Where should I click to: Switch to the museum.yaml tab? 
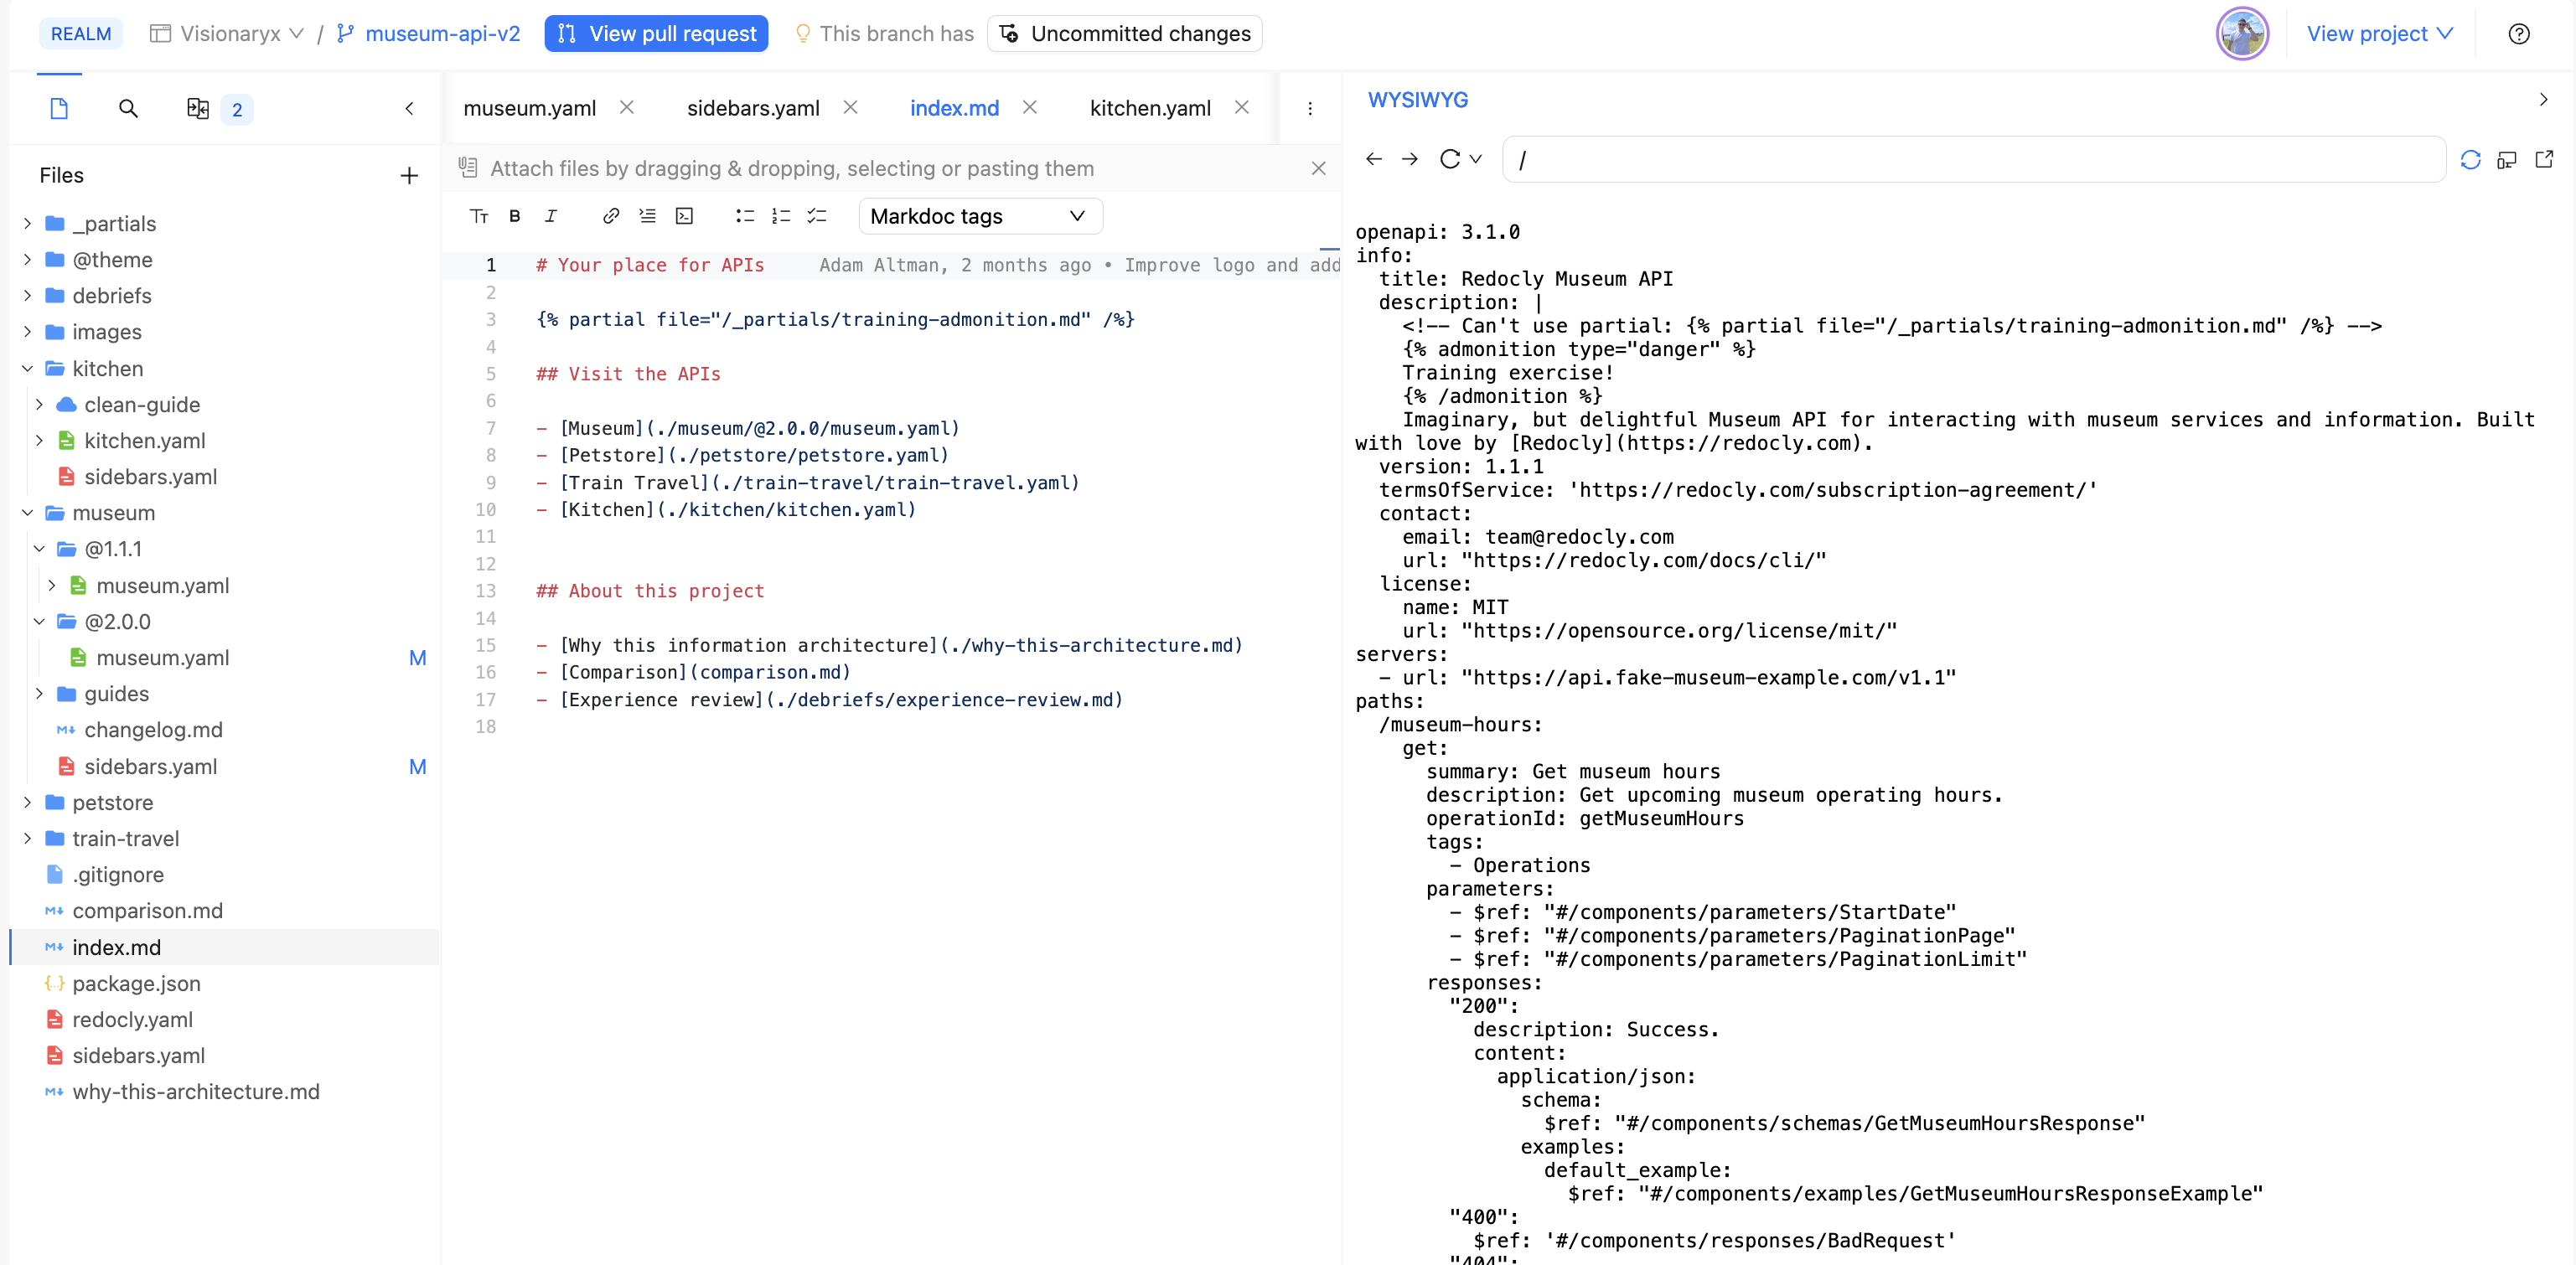pyautogui.click(x=529, y=108)
